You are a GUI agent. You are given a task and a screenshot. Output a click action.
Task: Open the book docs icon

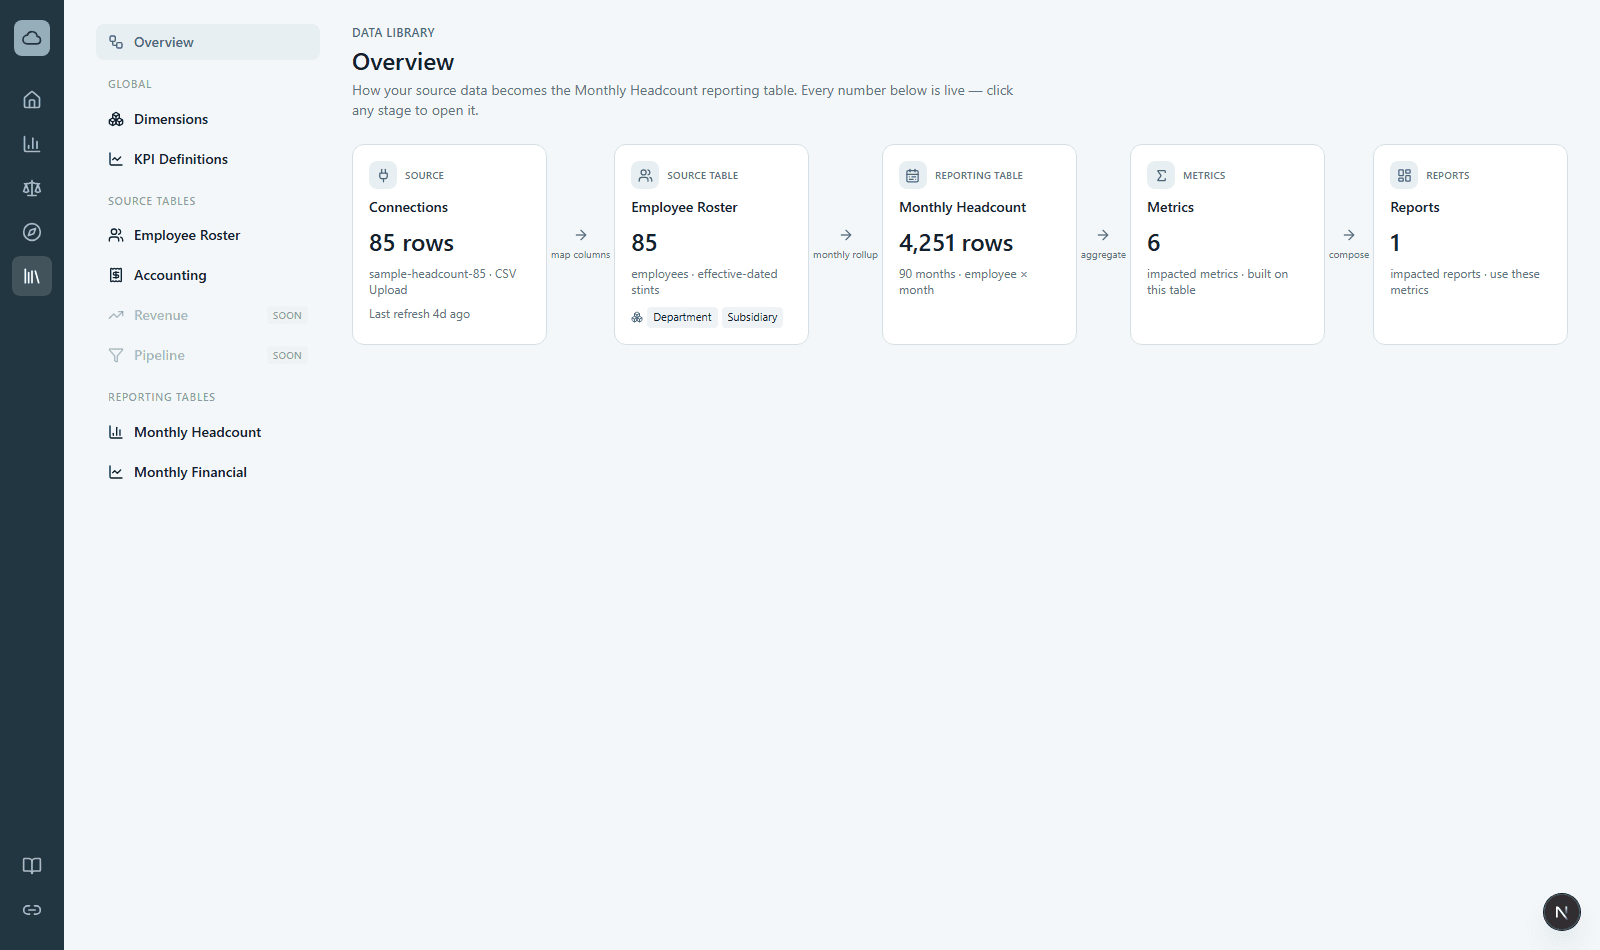32,866
